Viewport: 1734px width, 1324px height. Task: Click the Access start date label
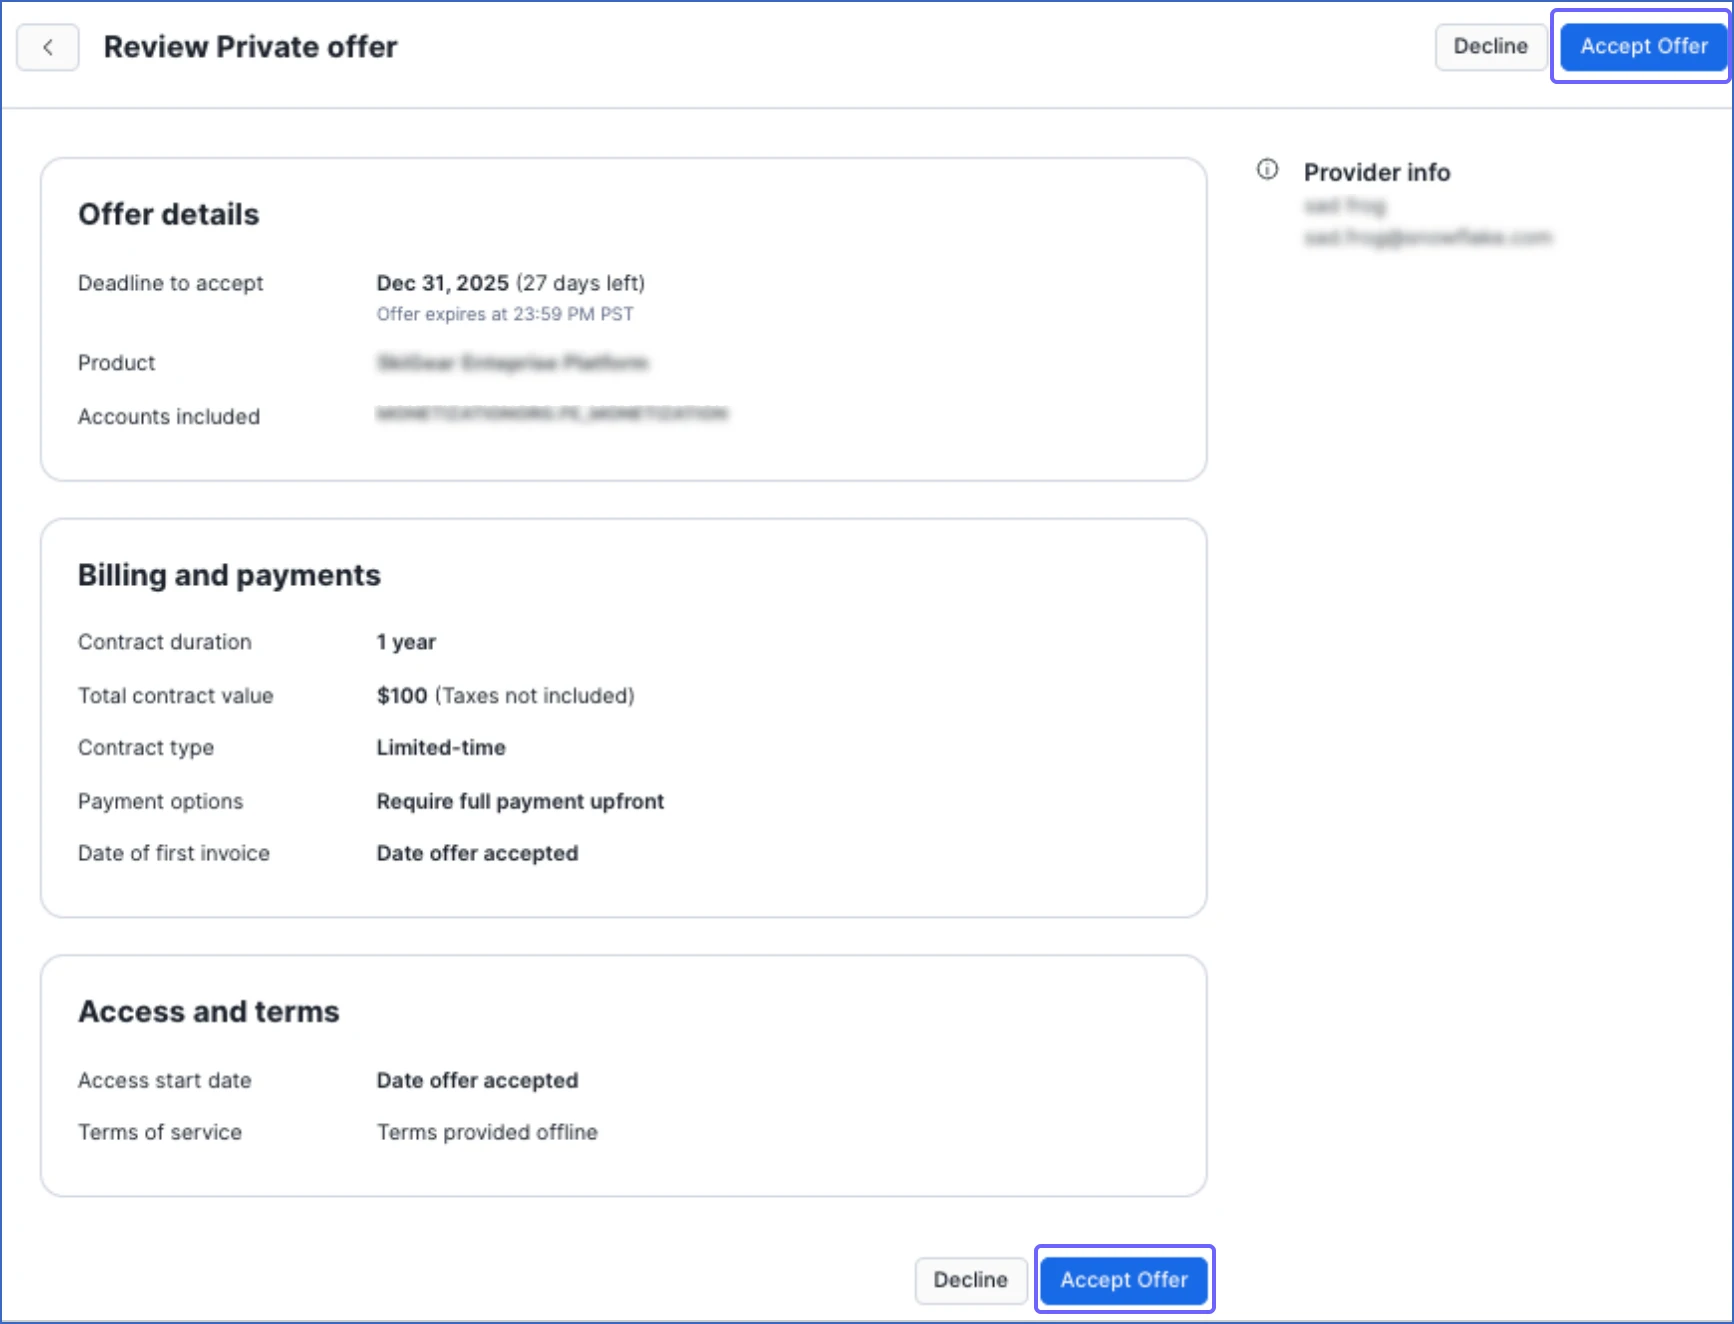pyautogui.click(x=165, y=1081)
